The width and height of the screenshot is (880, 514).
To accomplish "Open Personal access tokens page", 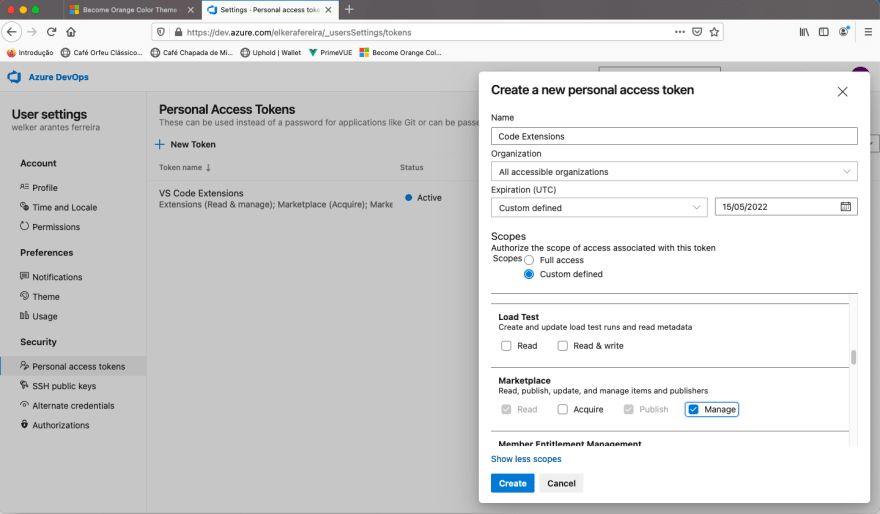I will 73,366.
